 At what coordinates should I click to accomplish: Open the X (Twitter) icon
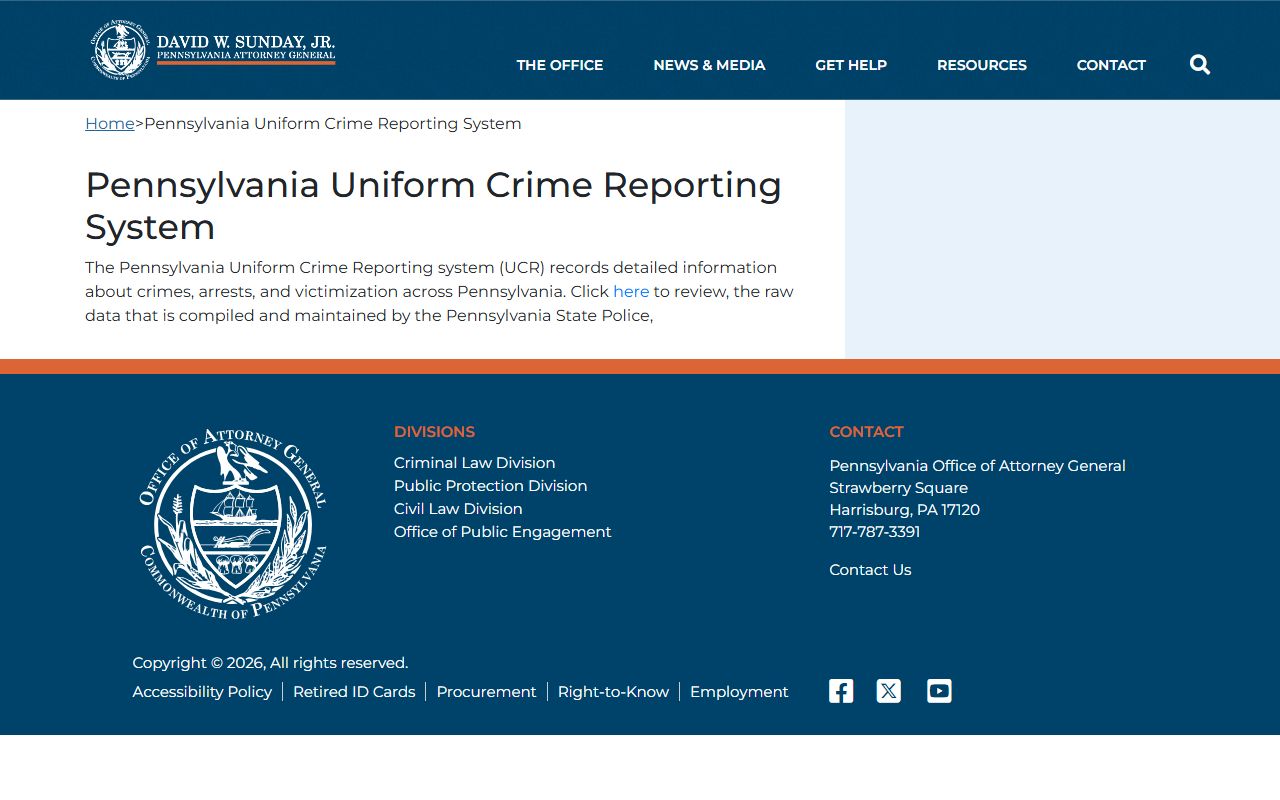(x=889, y=691)
